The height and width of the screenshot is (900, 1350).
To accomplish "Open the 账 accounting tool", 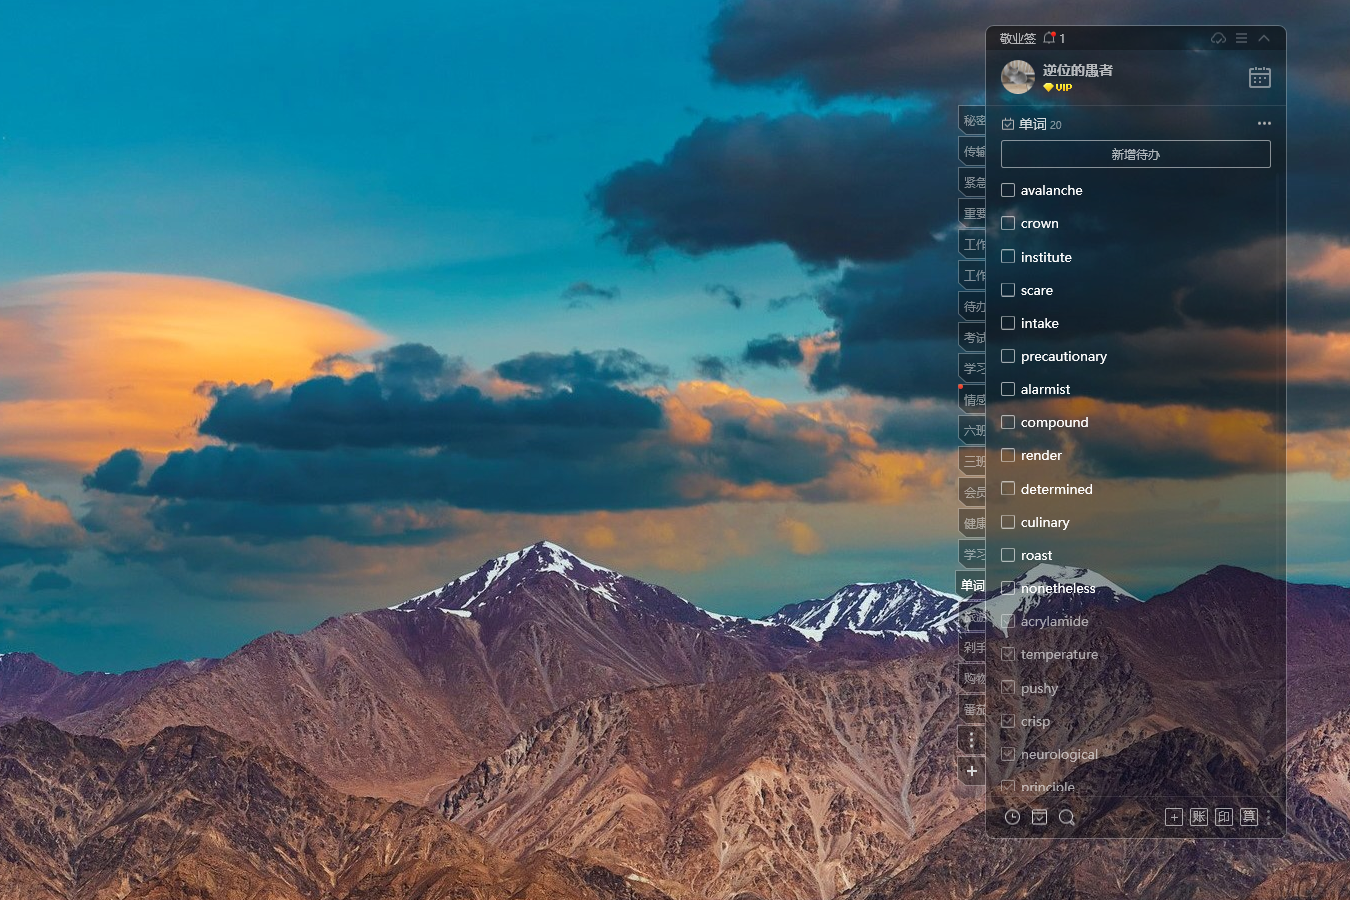I will (1199, 817).
